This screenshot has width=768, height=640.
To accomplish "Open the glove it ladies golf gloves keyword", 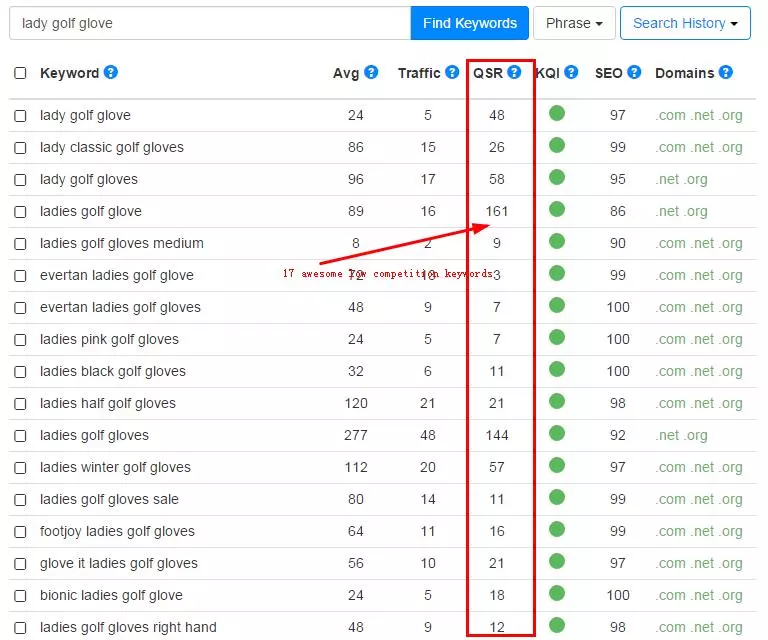I will [x=119, y=564].
